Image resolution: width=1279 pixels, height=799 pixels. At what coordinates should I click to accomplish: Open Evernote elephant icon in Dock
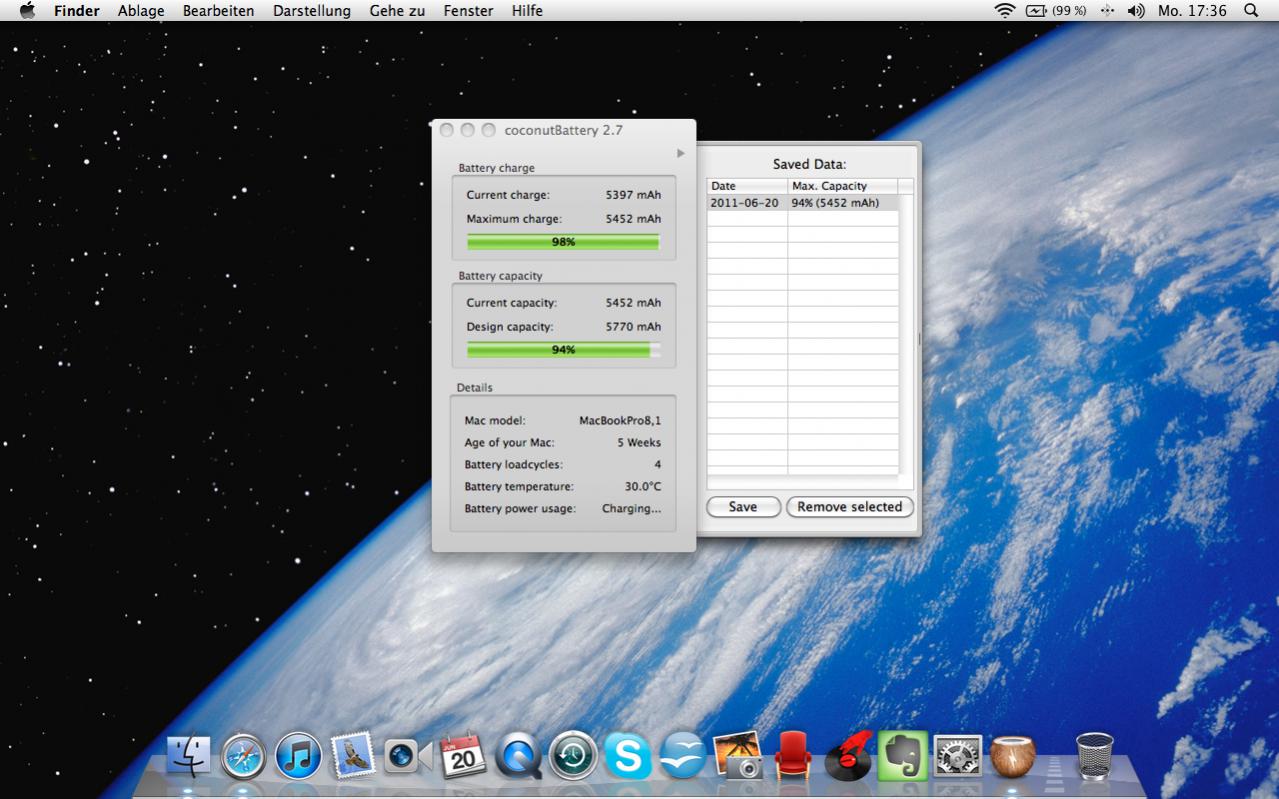(902, 756)
